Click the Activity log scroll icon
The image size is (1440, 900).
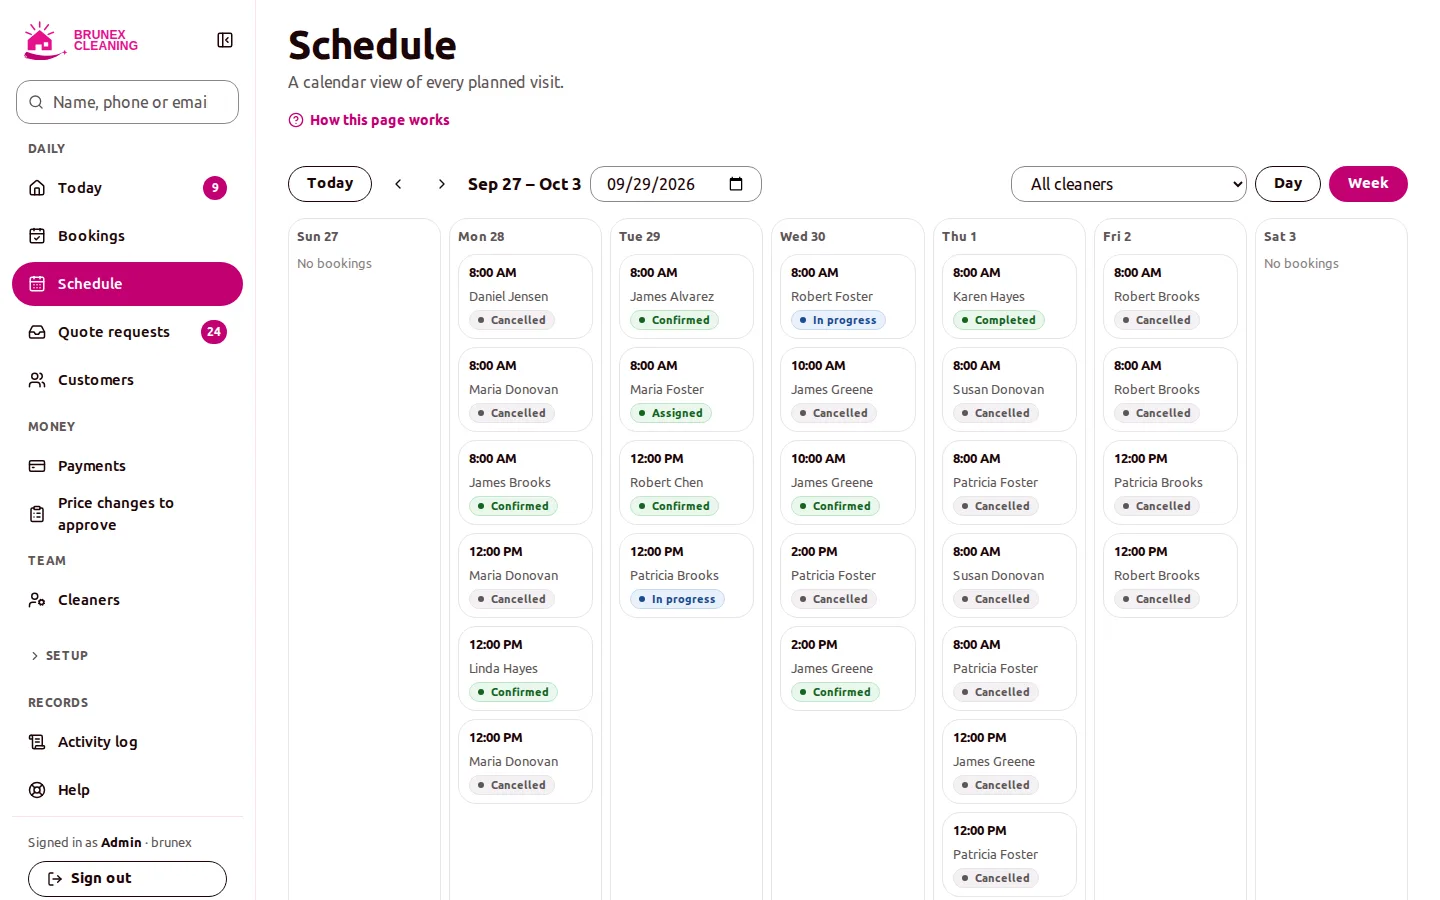coord(37,742)
